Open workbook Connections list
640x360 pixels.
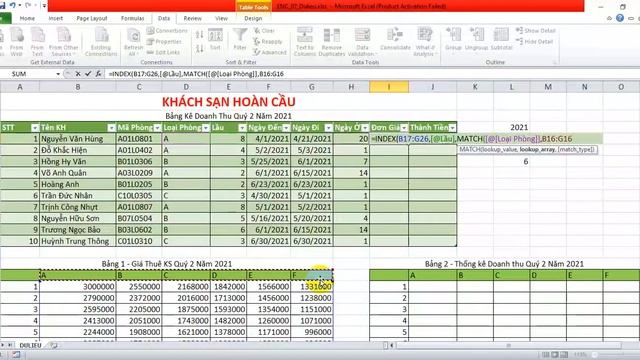(x=167, y=31)
